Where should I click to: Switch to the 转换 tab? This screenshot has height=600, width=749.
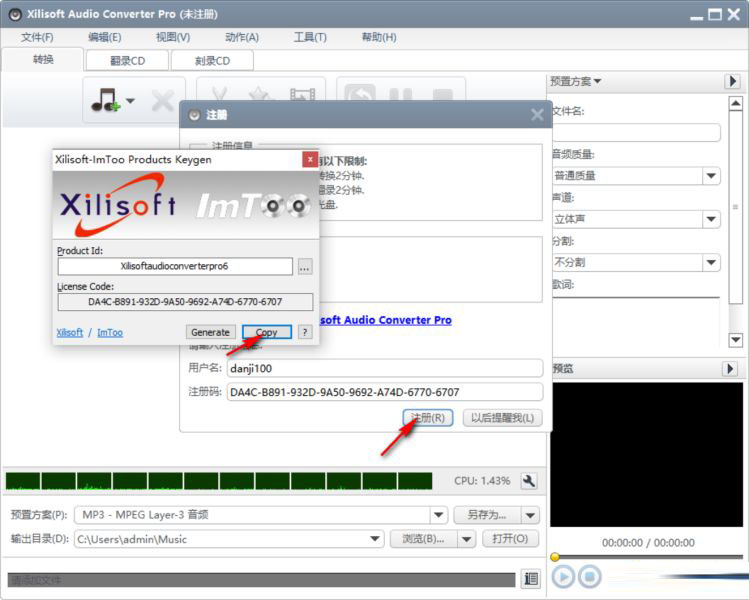[43, 60]
